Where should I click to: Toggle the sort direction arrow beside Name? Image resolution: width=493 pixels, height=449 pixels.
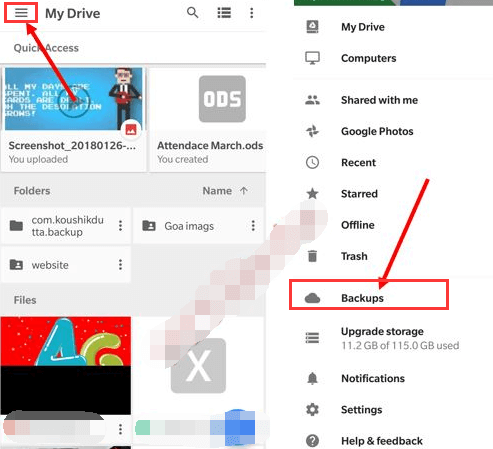(x=244, y=191)
